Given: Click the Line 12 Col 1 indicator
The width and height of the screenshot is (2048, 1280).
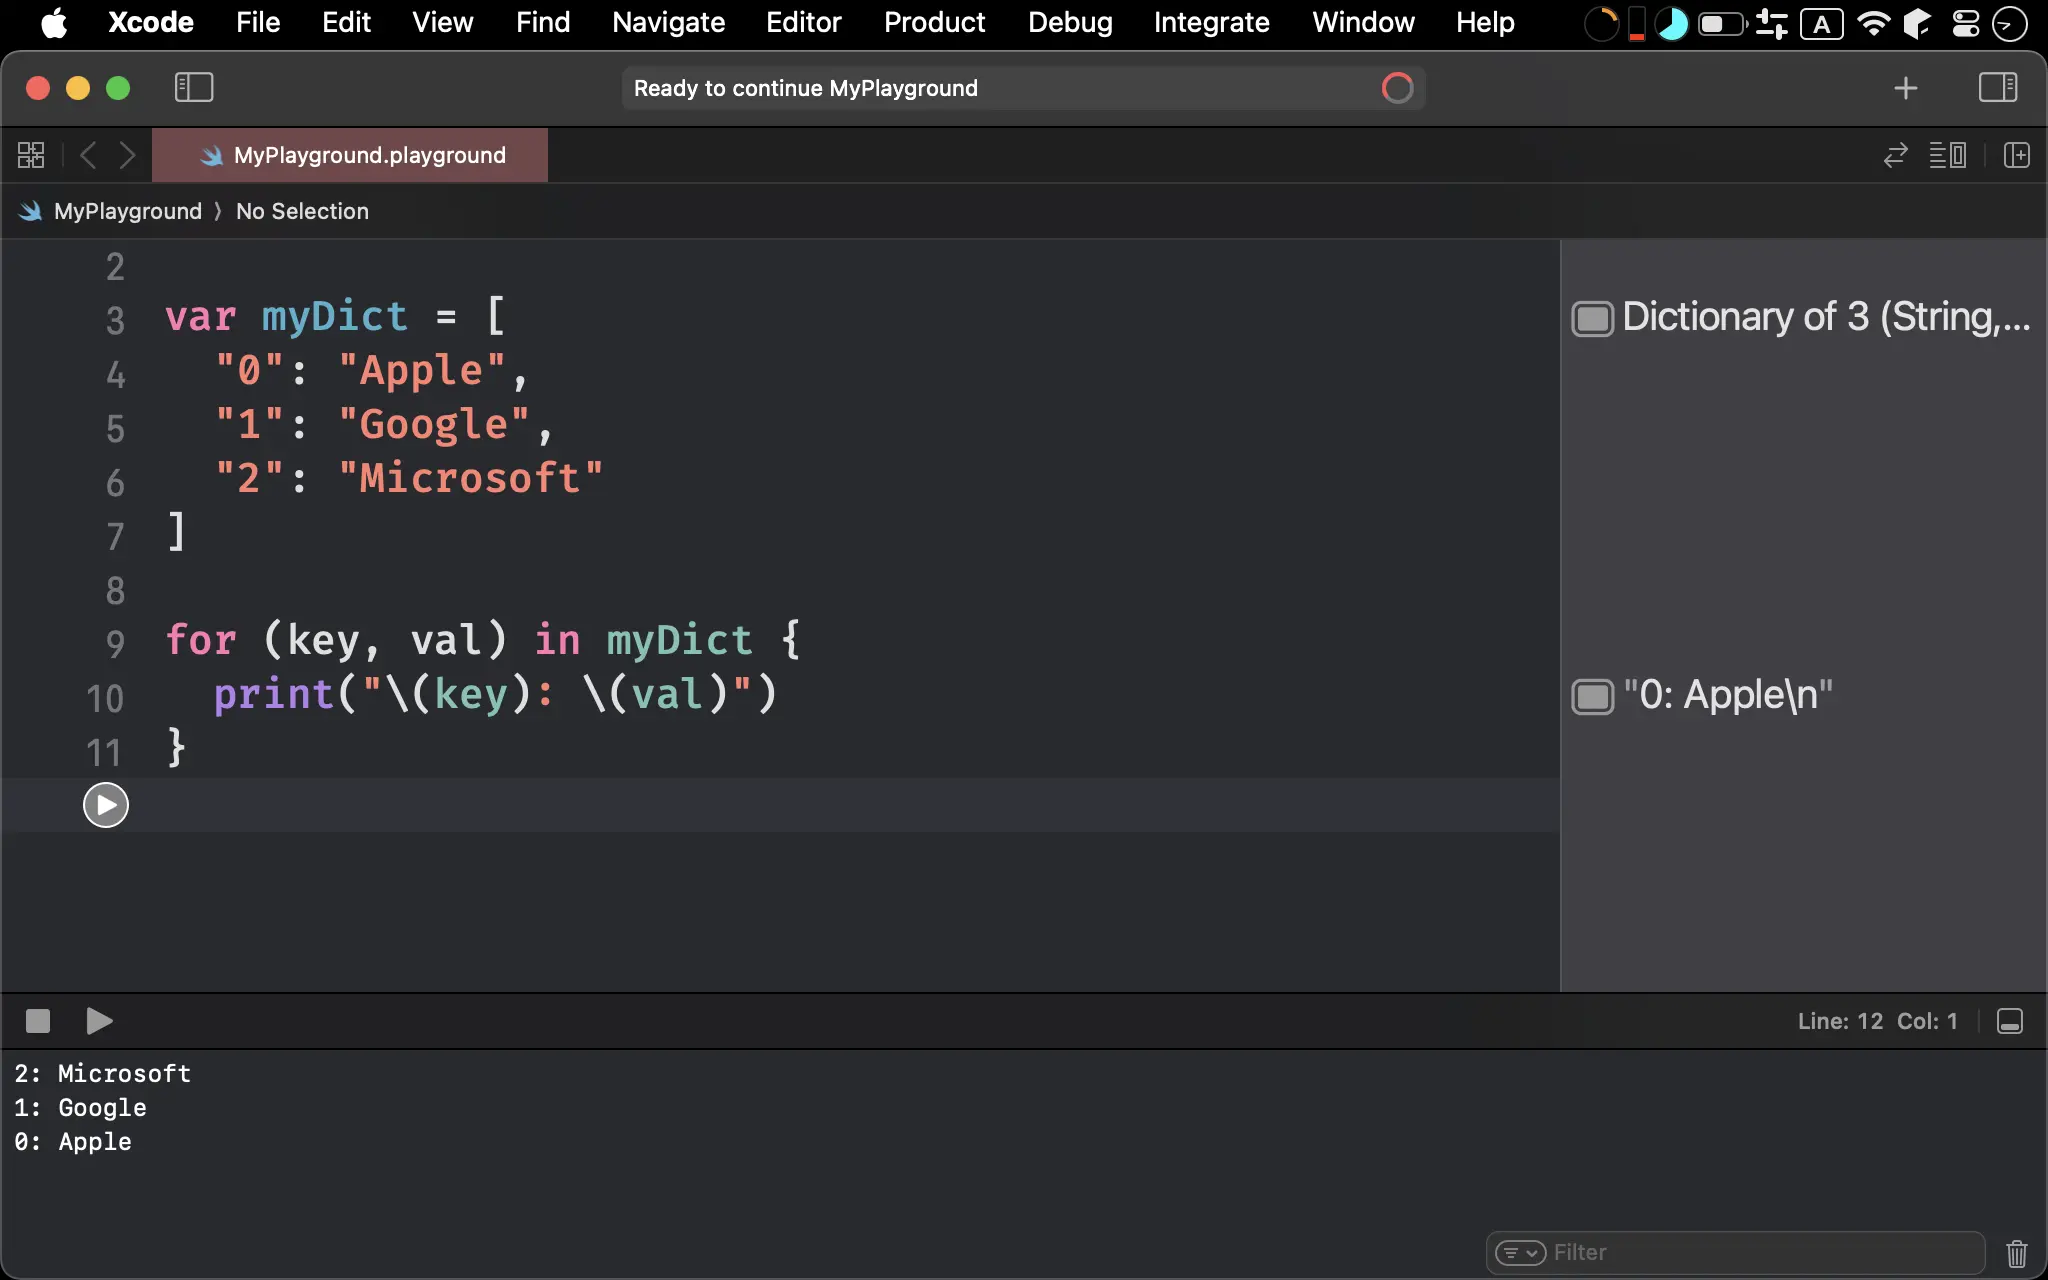Looking at the screenshot, I should (x=1877, y=1021).
